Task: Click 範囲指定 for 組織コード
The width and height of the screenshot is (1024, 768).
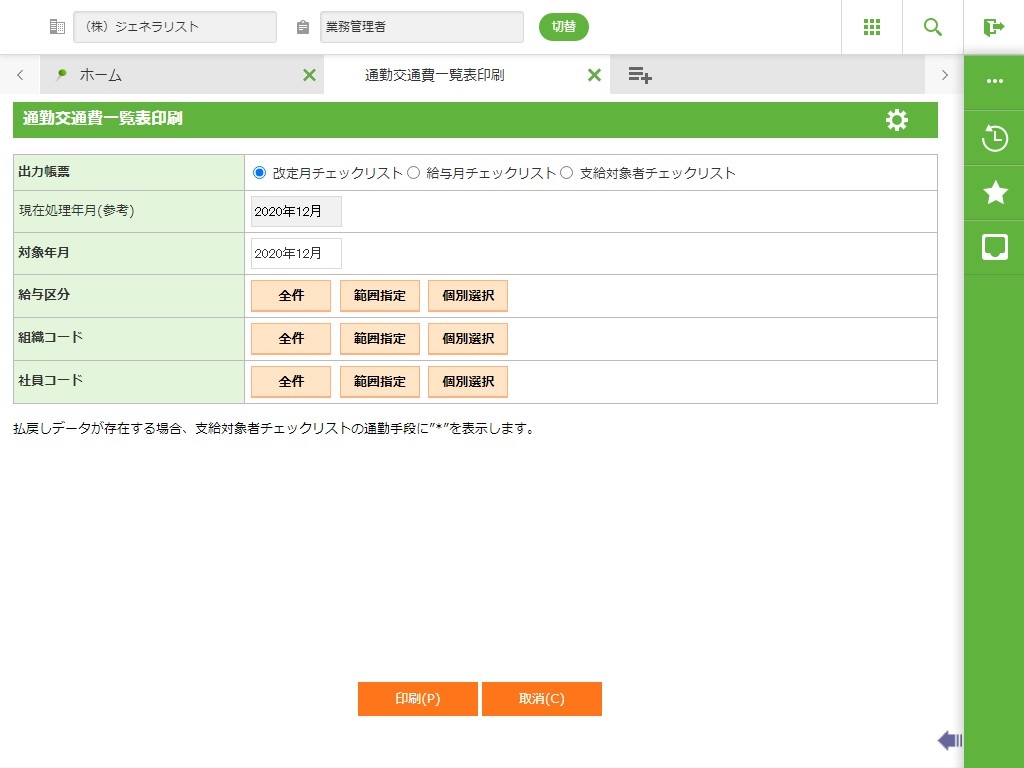Action: click(x=380, y=339)
